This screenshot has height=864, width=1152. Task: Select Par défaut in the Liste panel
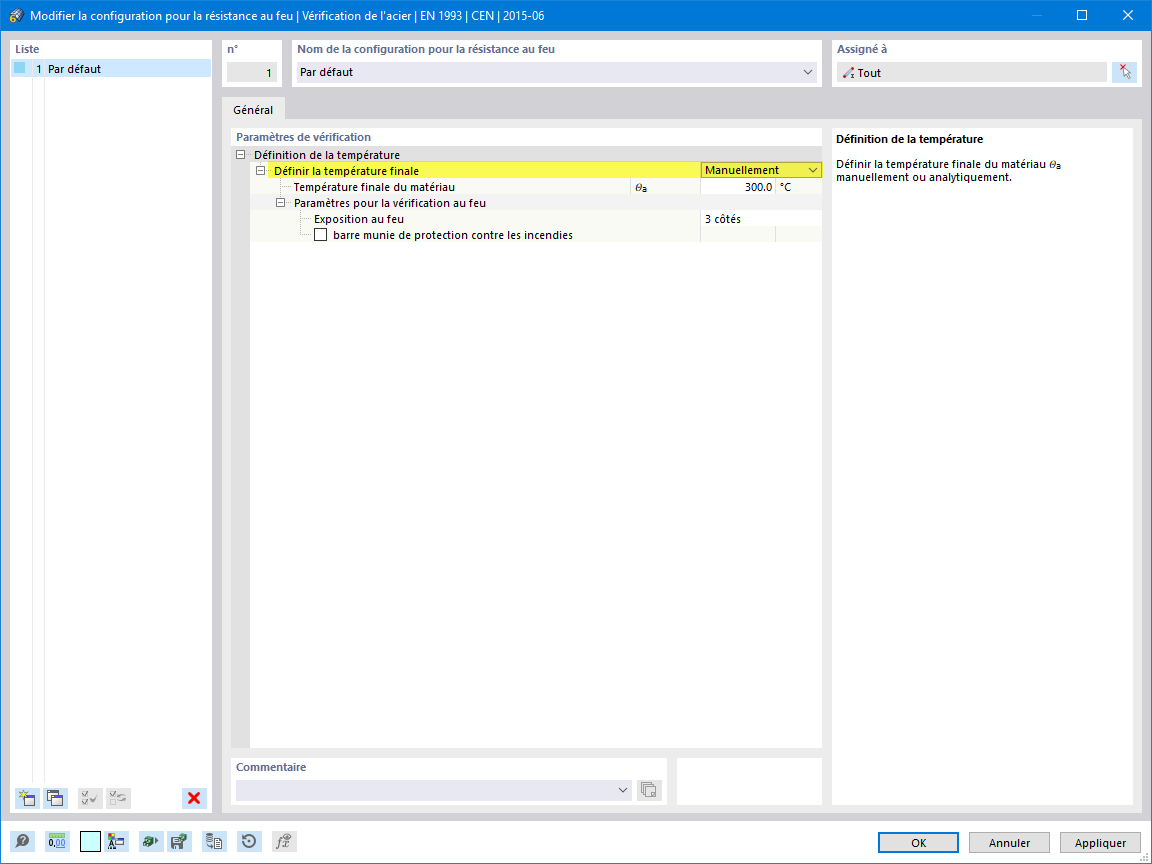[111, 68]
